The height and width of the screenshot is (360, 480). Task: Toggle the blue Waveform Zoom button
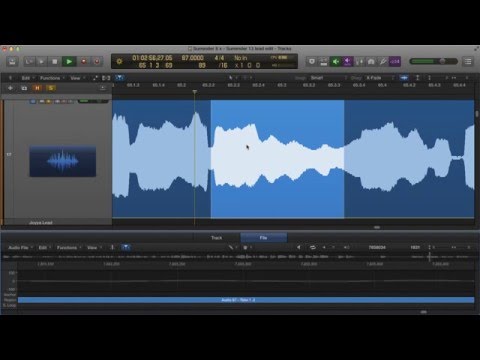[404, 78]
